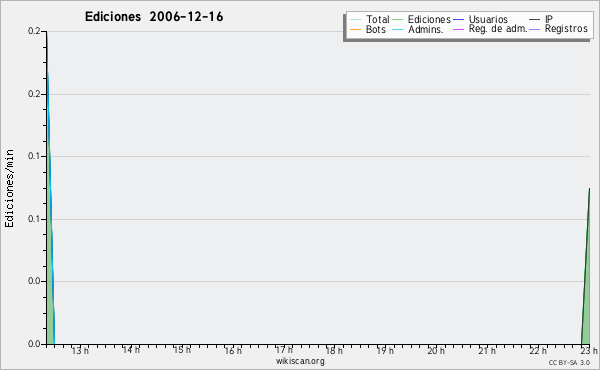Click the wikiscan.org label below the chart
Screen dimensions: 600x370
click(x=300, y=361)
